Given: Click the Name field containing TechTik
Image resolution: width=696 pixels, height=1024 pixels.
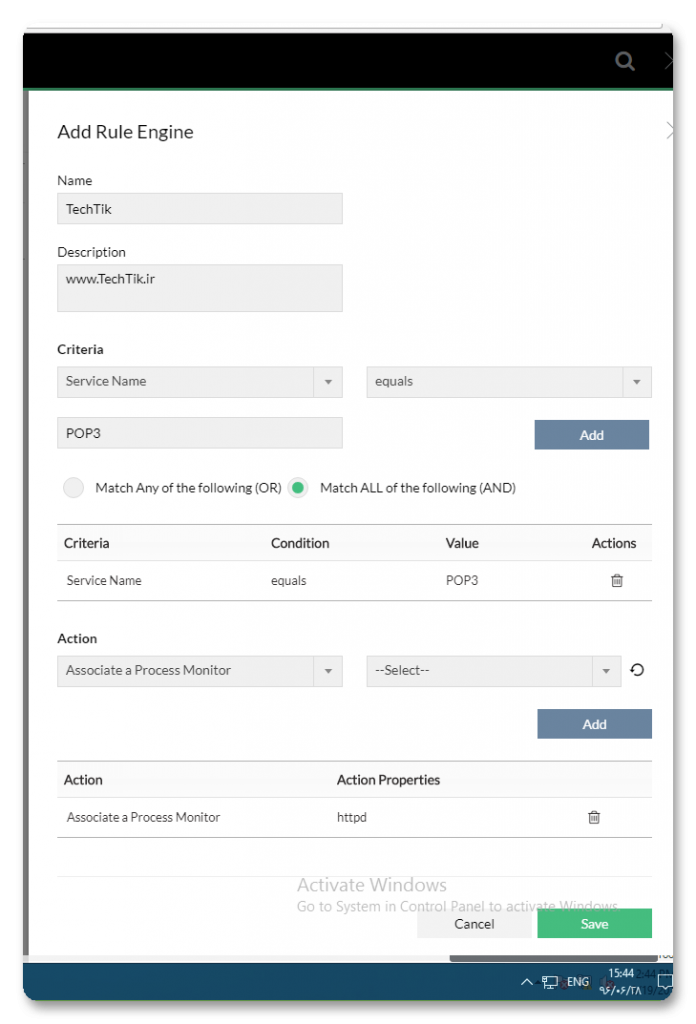Looking at the screenshot, I should click(x=199, y=208).
